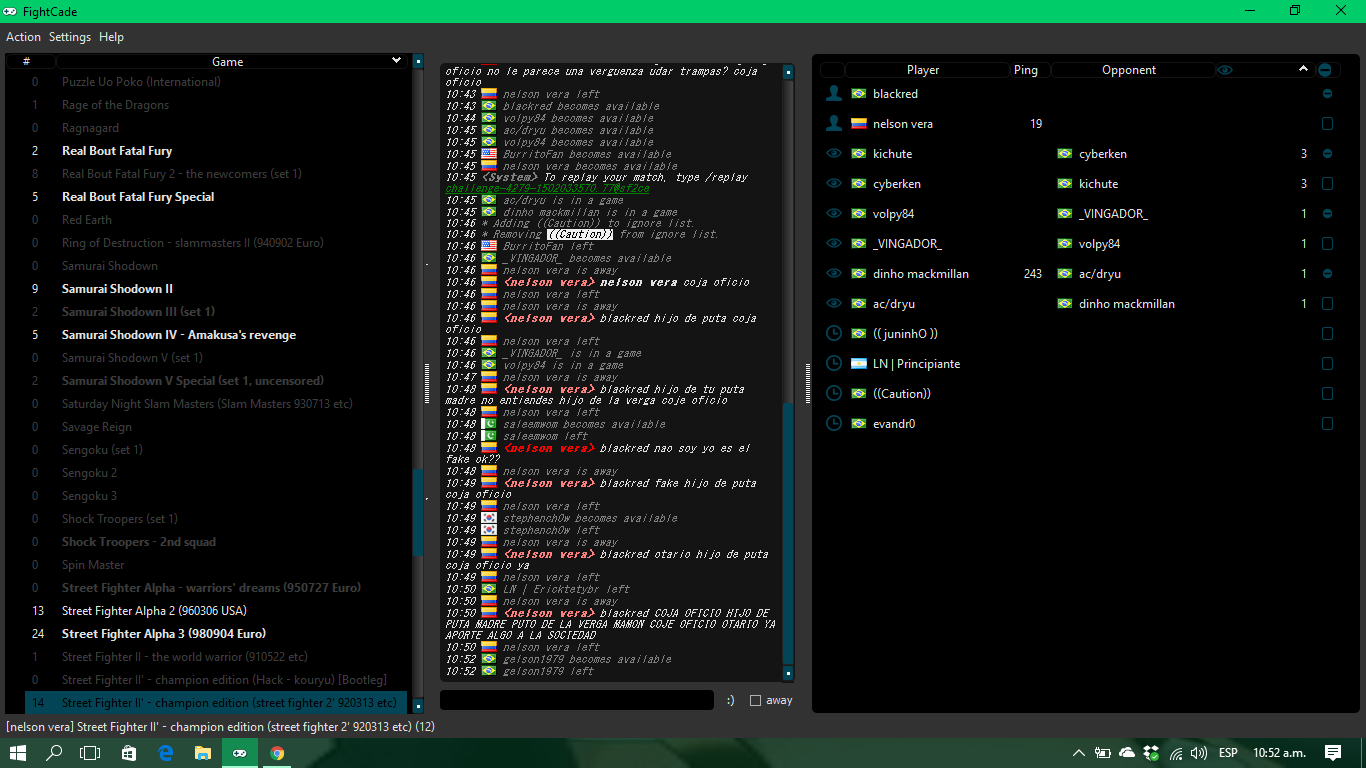Viewport: 1366px width, 768px height.
Task: Open the Windows Store taskbar icon
Action: (129, 753)
